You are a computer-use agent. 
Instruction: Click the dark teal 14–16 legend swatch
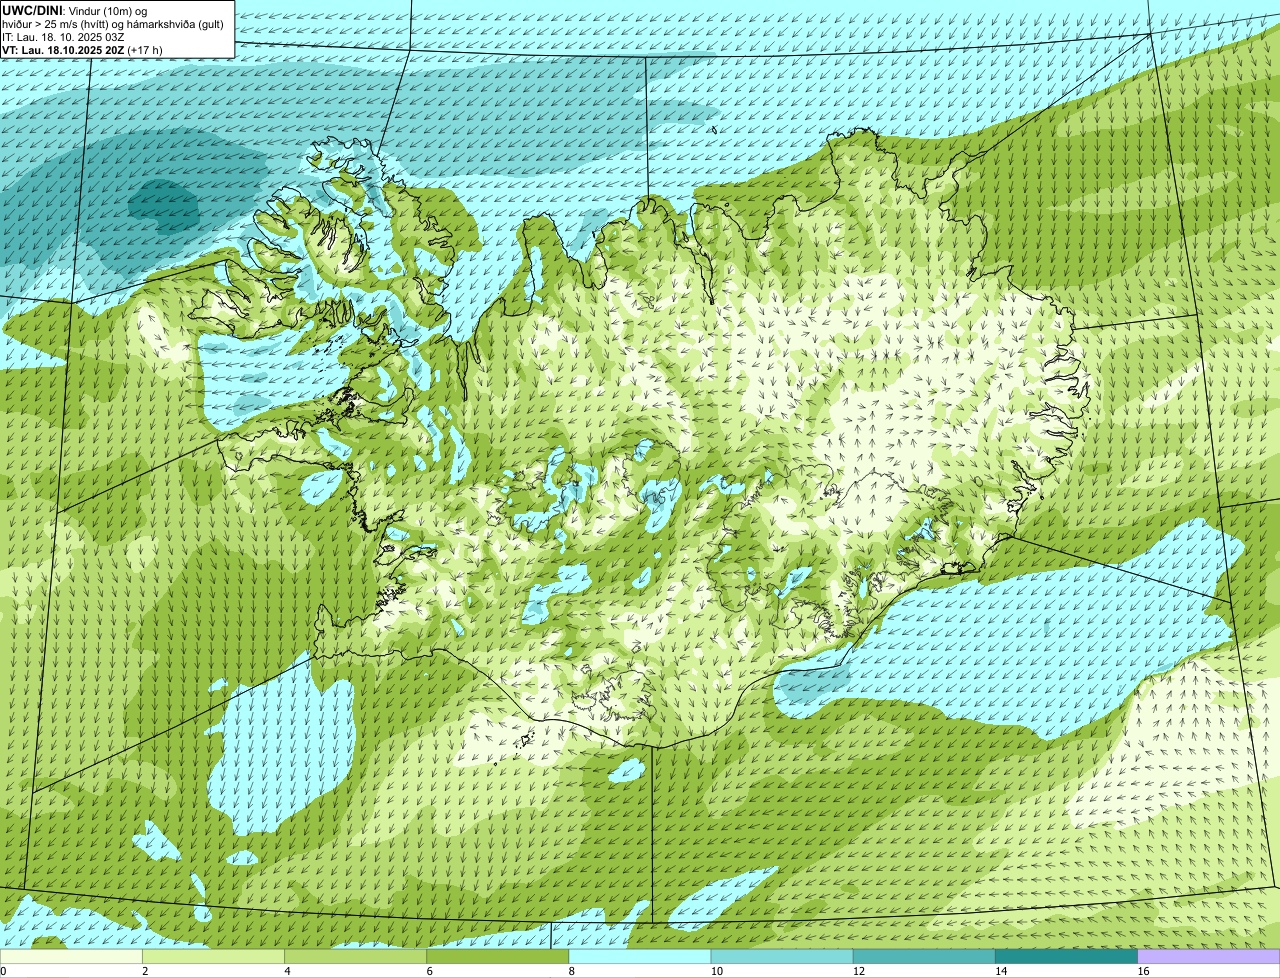tap(1067, 957)
